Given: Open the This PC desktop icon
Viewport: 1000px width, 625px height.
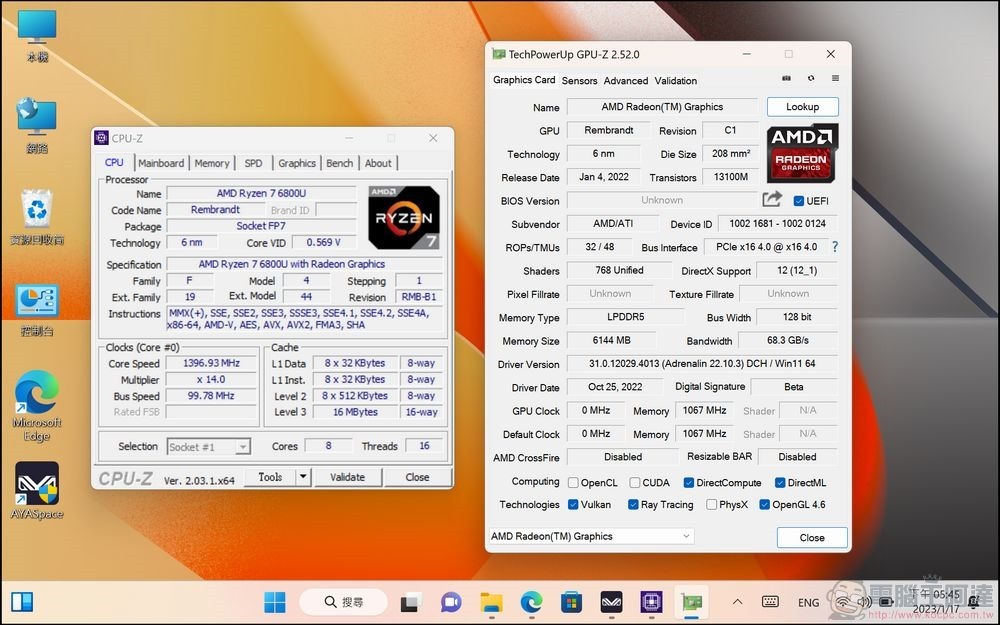Looking at the screenshot, I should click(x=37, y=35).
